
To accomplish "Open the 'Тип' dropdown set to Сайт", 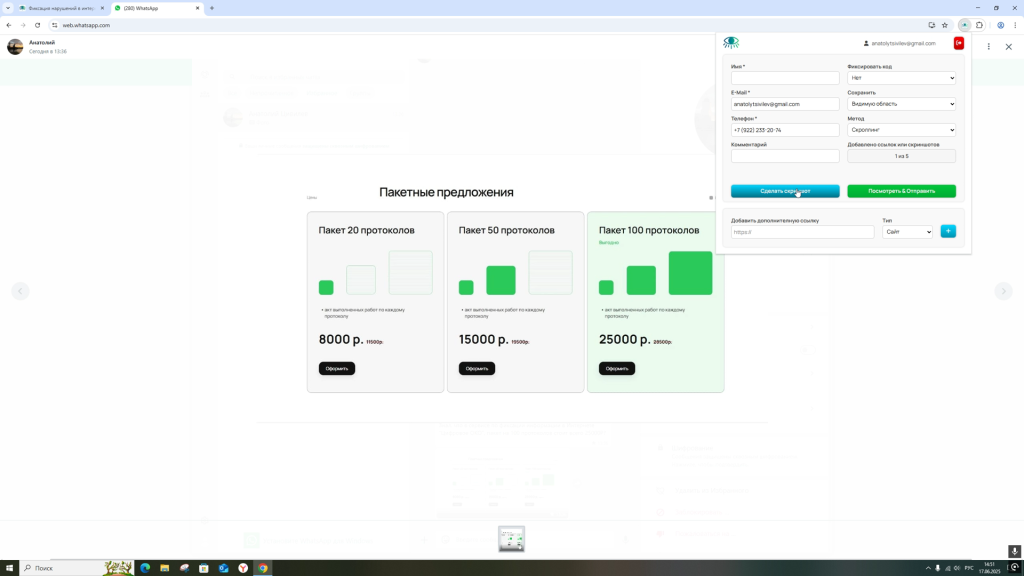I will [x=907, y=232].
